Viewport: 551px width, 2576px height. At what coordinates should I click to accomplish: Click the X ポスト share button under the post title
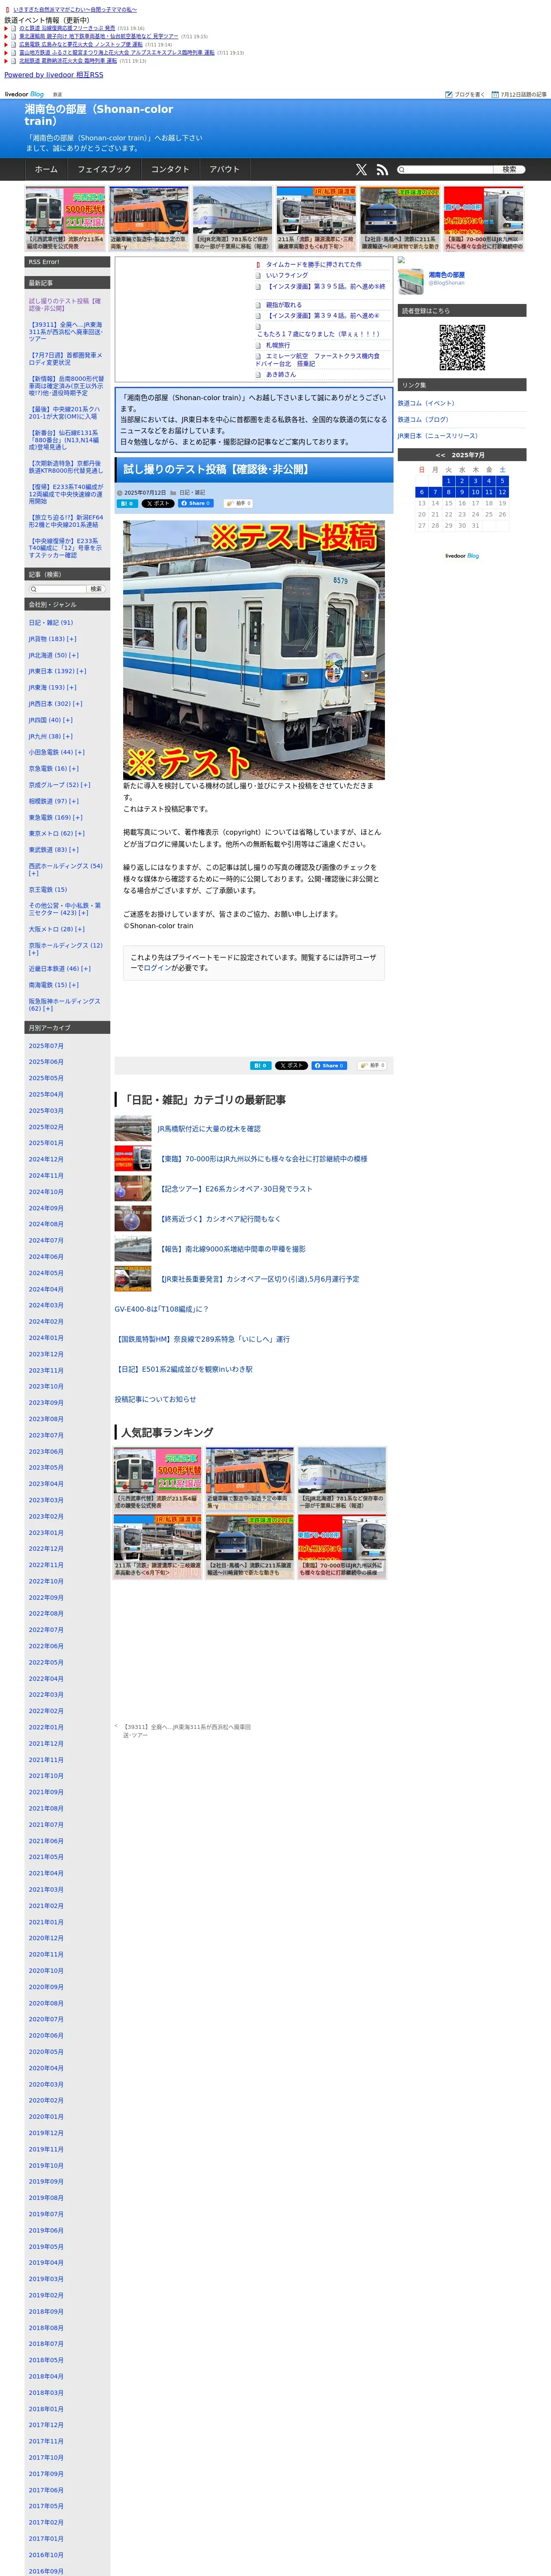158,504
